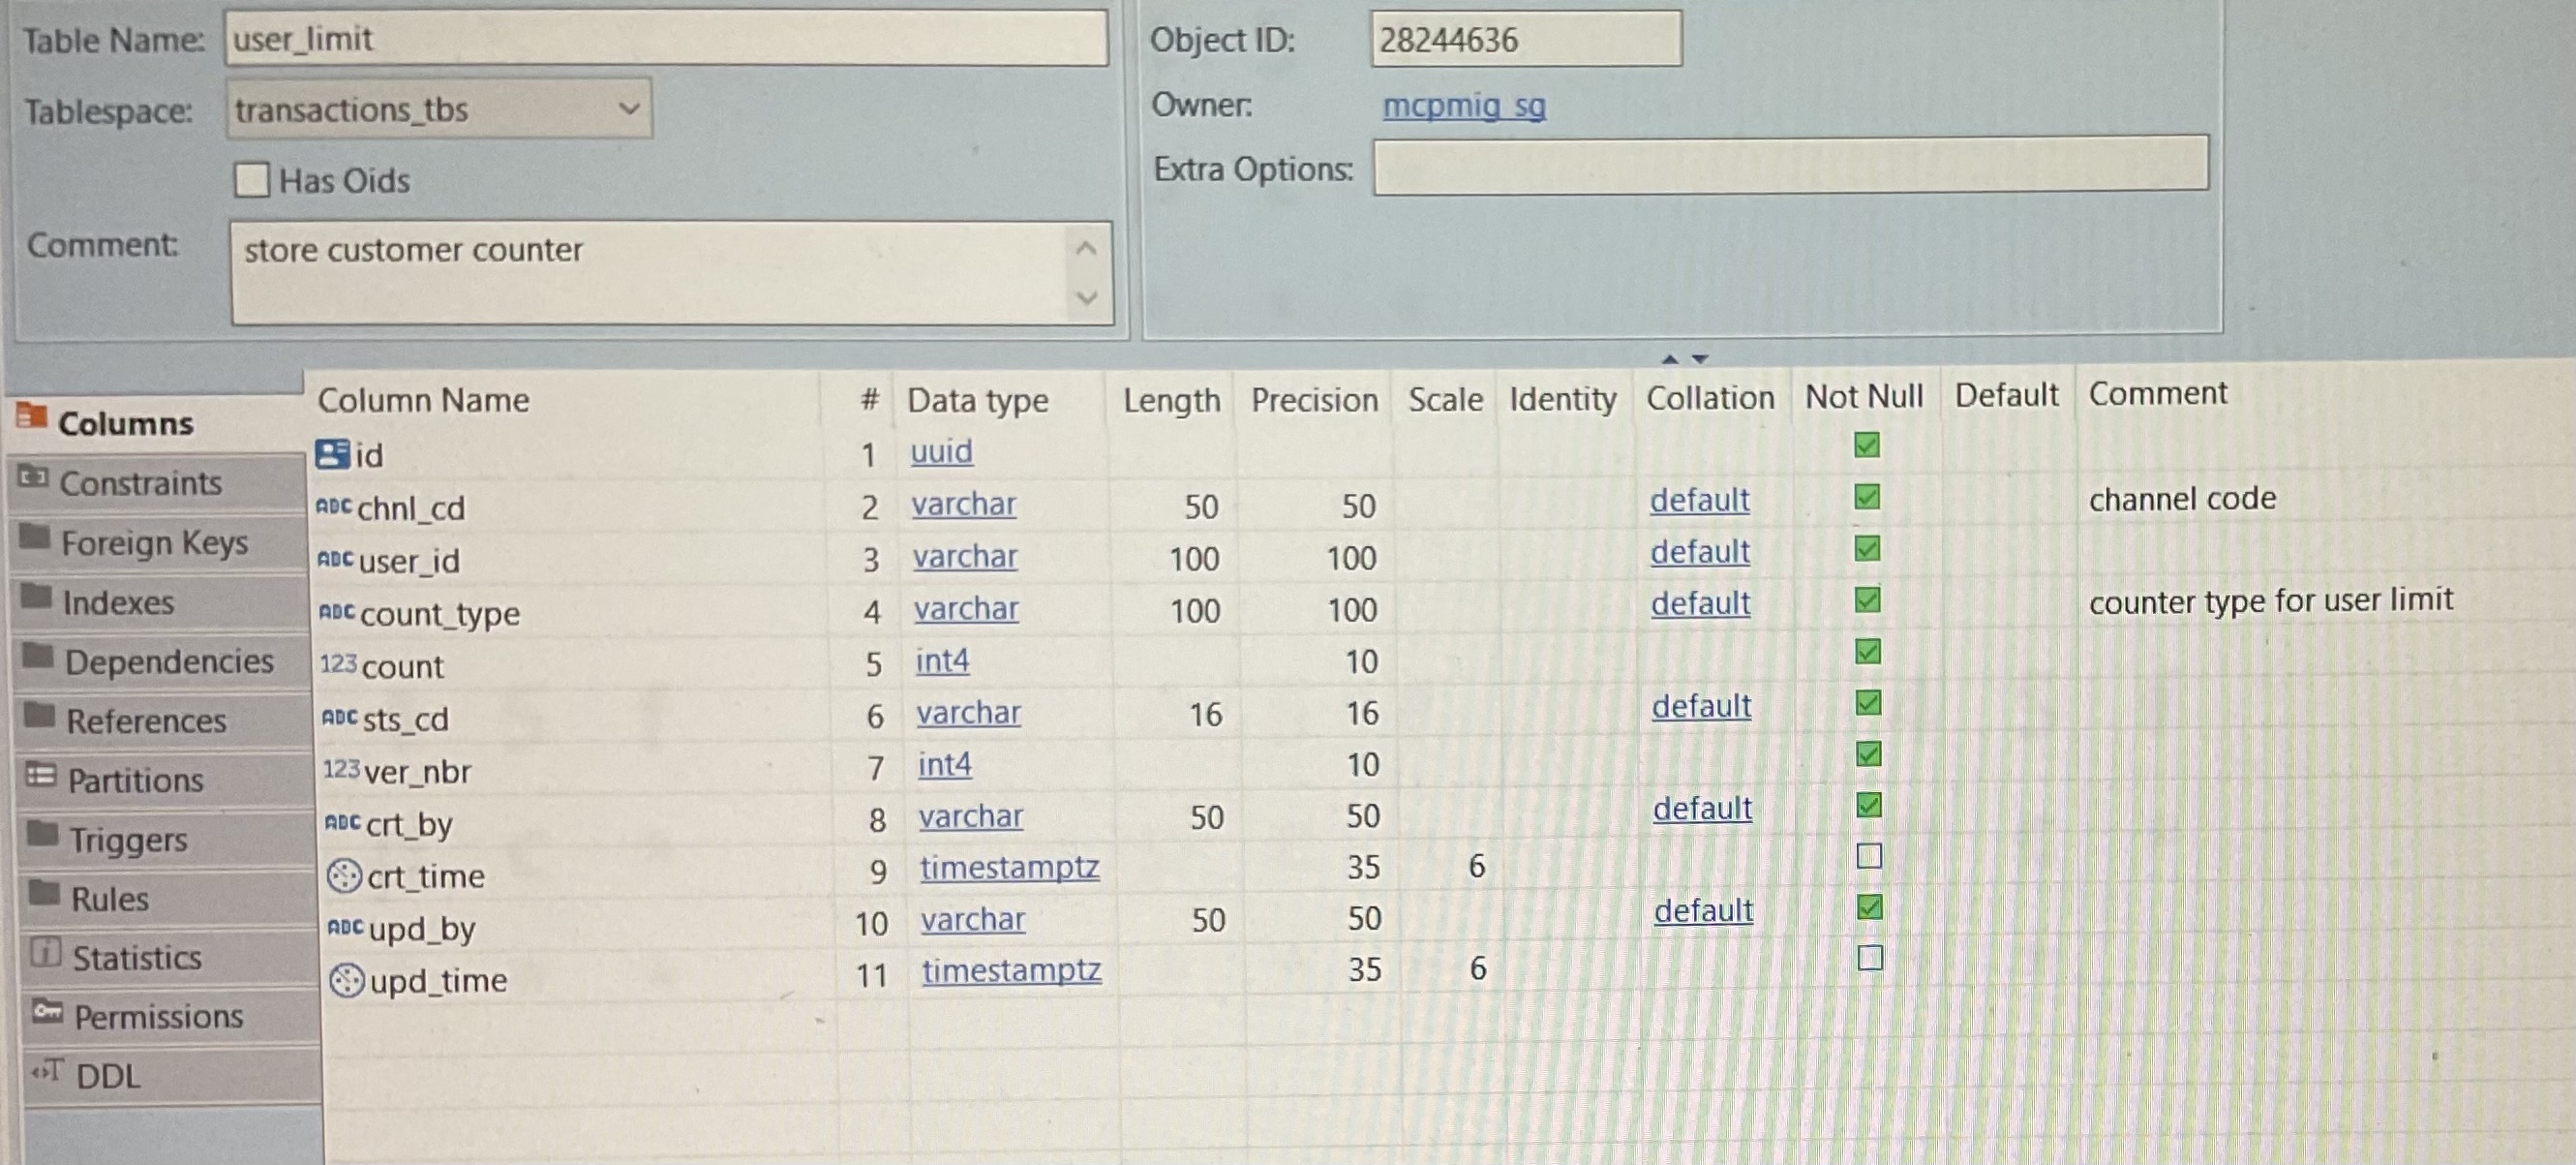Click the crt_time clock icon
The height and width of the screenshot is (1165, 2576).
click(344, 876)
